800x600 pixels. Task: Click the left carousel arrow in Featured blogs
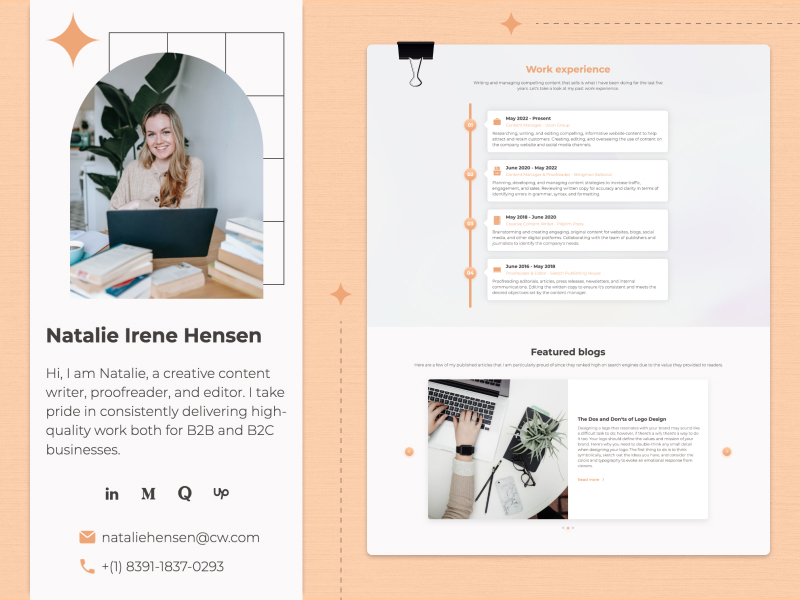tap(410, 450)
